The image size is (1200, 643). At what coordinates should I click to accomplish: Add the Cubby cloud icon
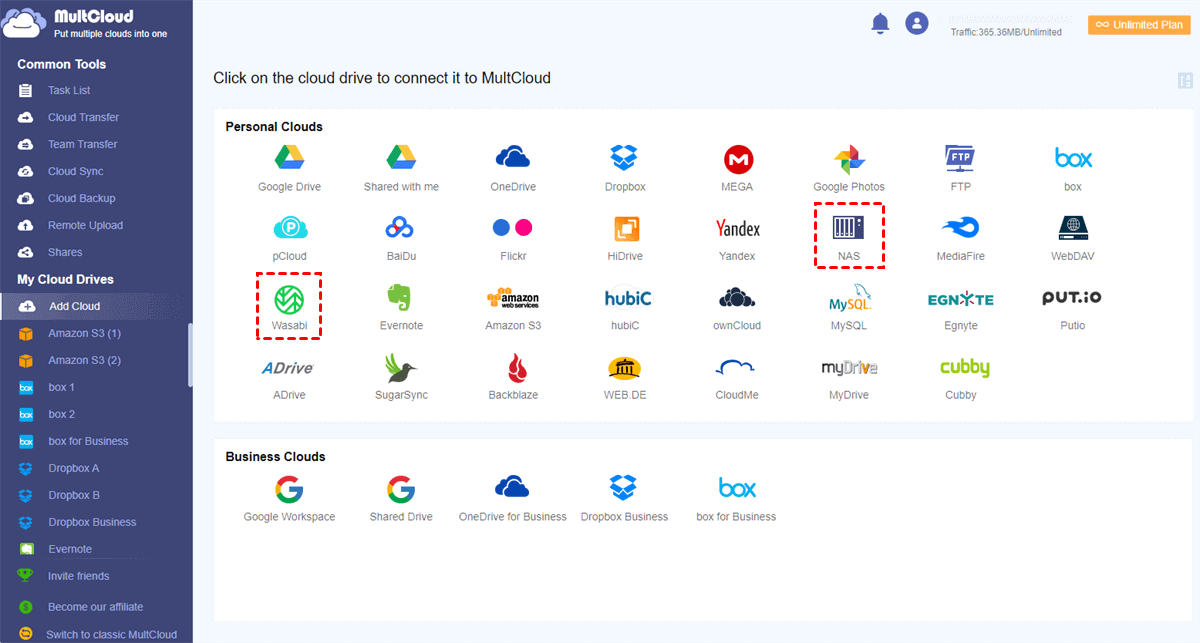point(965,368)
